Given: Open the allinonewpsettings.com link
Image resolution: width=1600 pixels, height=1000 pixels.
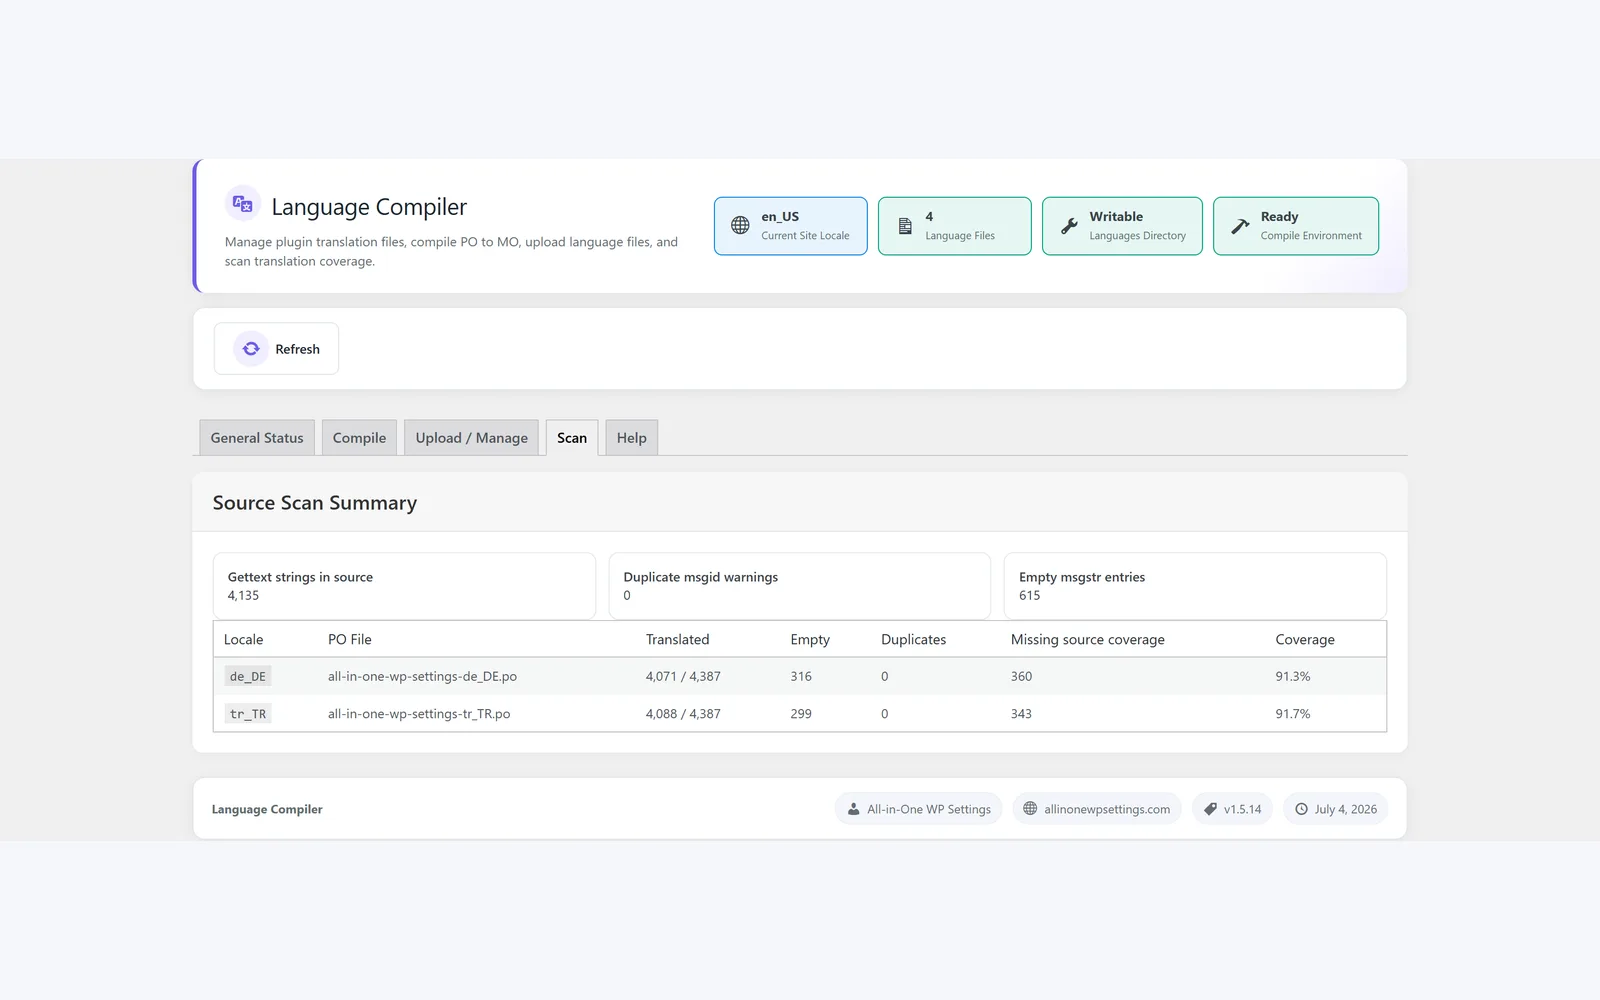Looking at the screenshot, I should click(x=1097, y=809).
